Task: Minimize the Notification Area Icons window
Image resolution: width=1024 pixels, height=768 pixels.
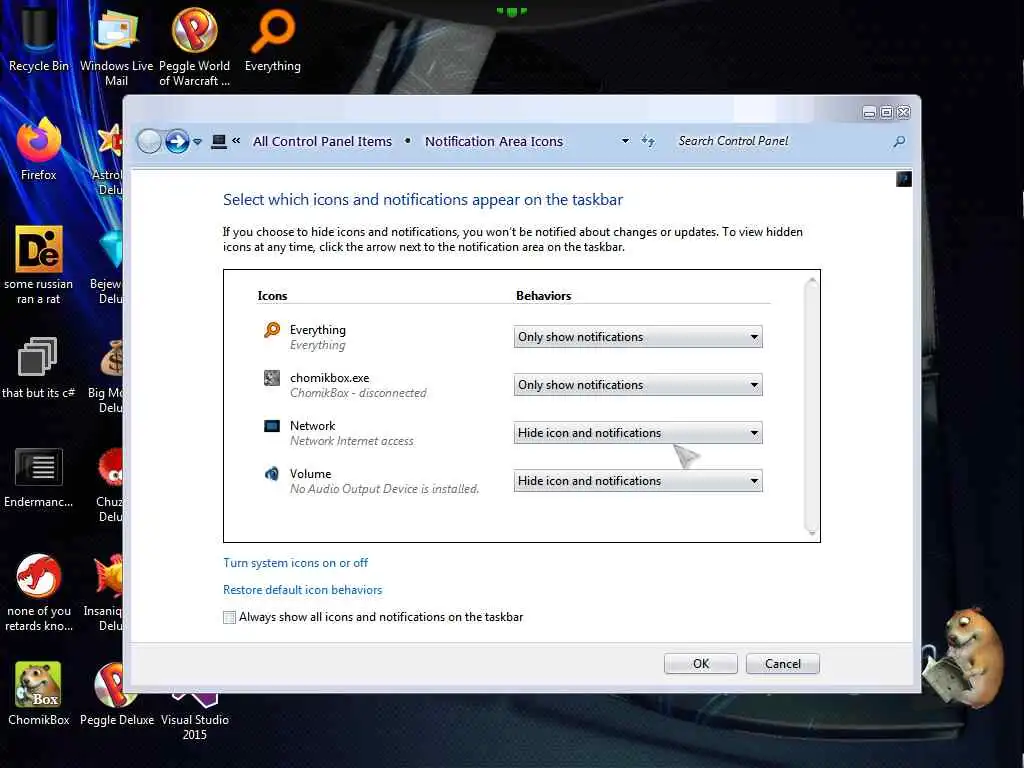Action: coord(869,112)
